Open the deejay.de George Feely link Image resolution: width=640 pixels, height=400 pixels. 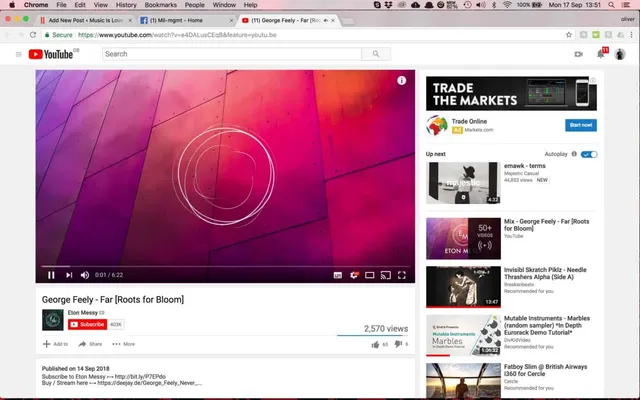tap(149, 383)
